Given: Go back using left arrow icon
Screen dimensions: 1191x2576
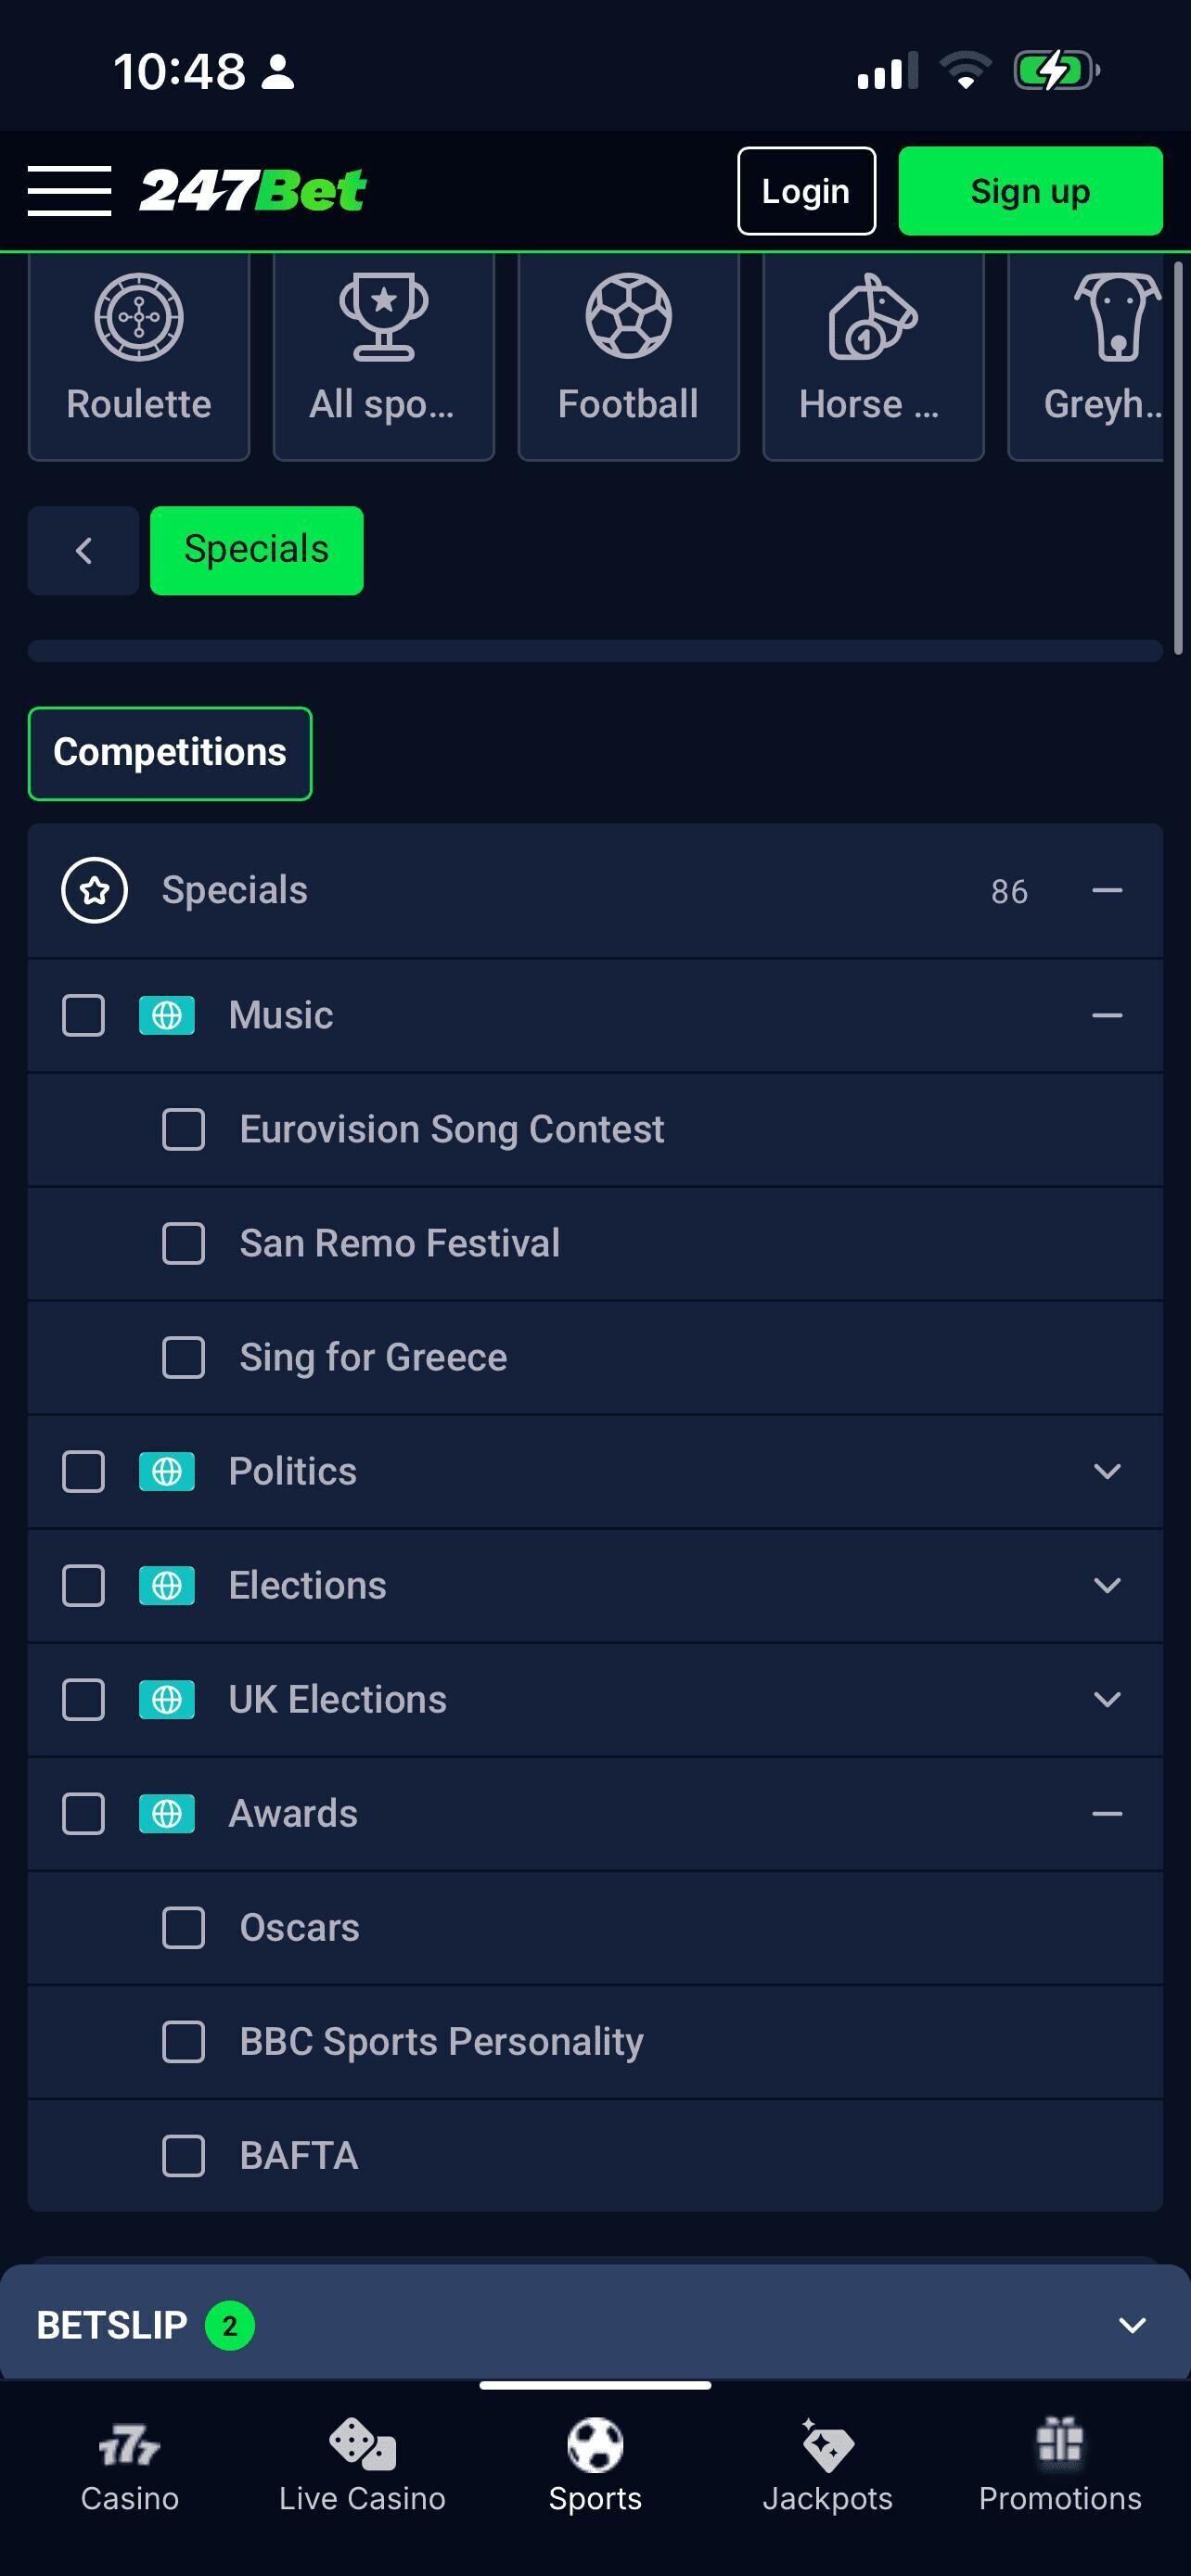Looking at the screenshot, I should (x=84, y=550).
